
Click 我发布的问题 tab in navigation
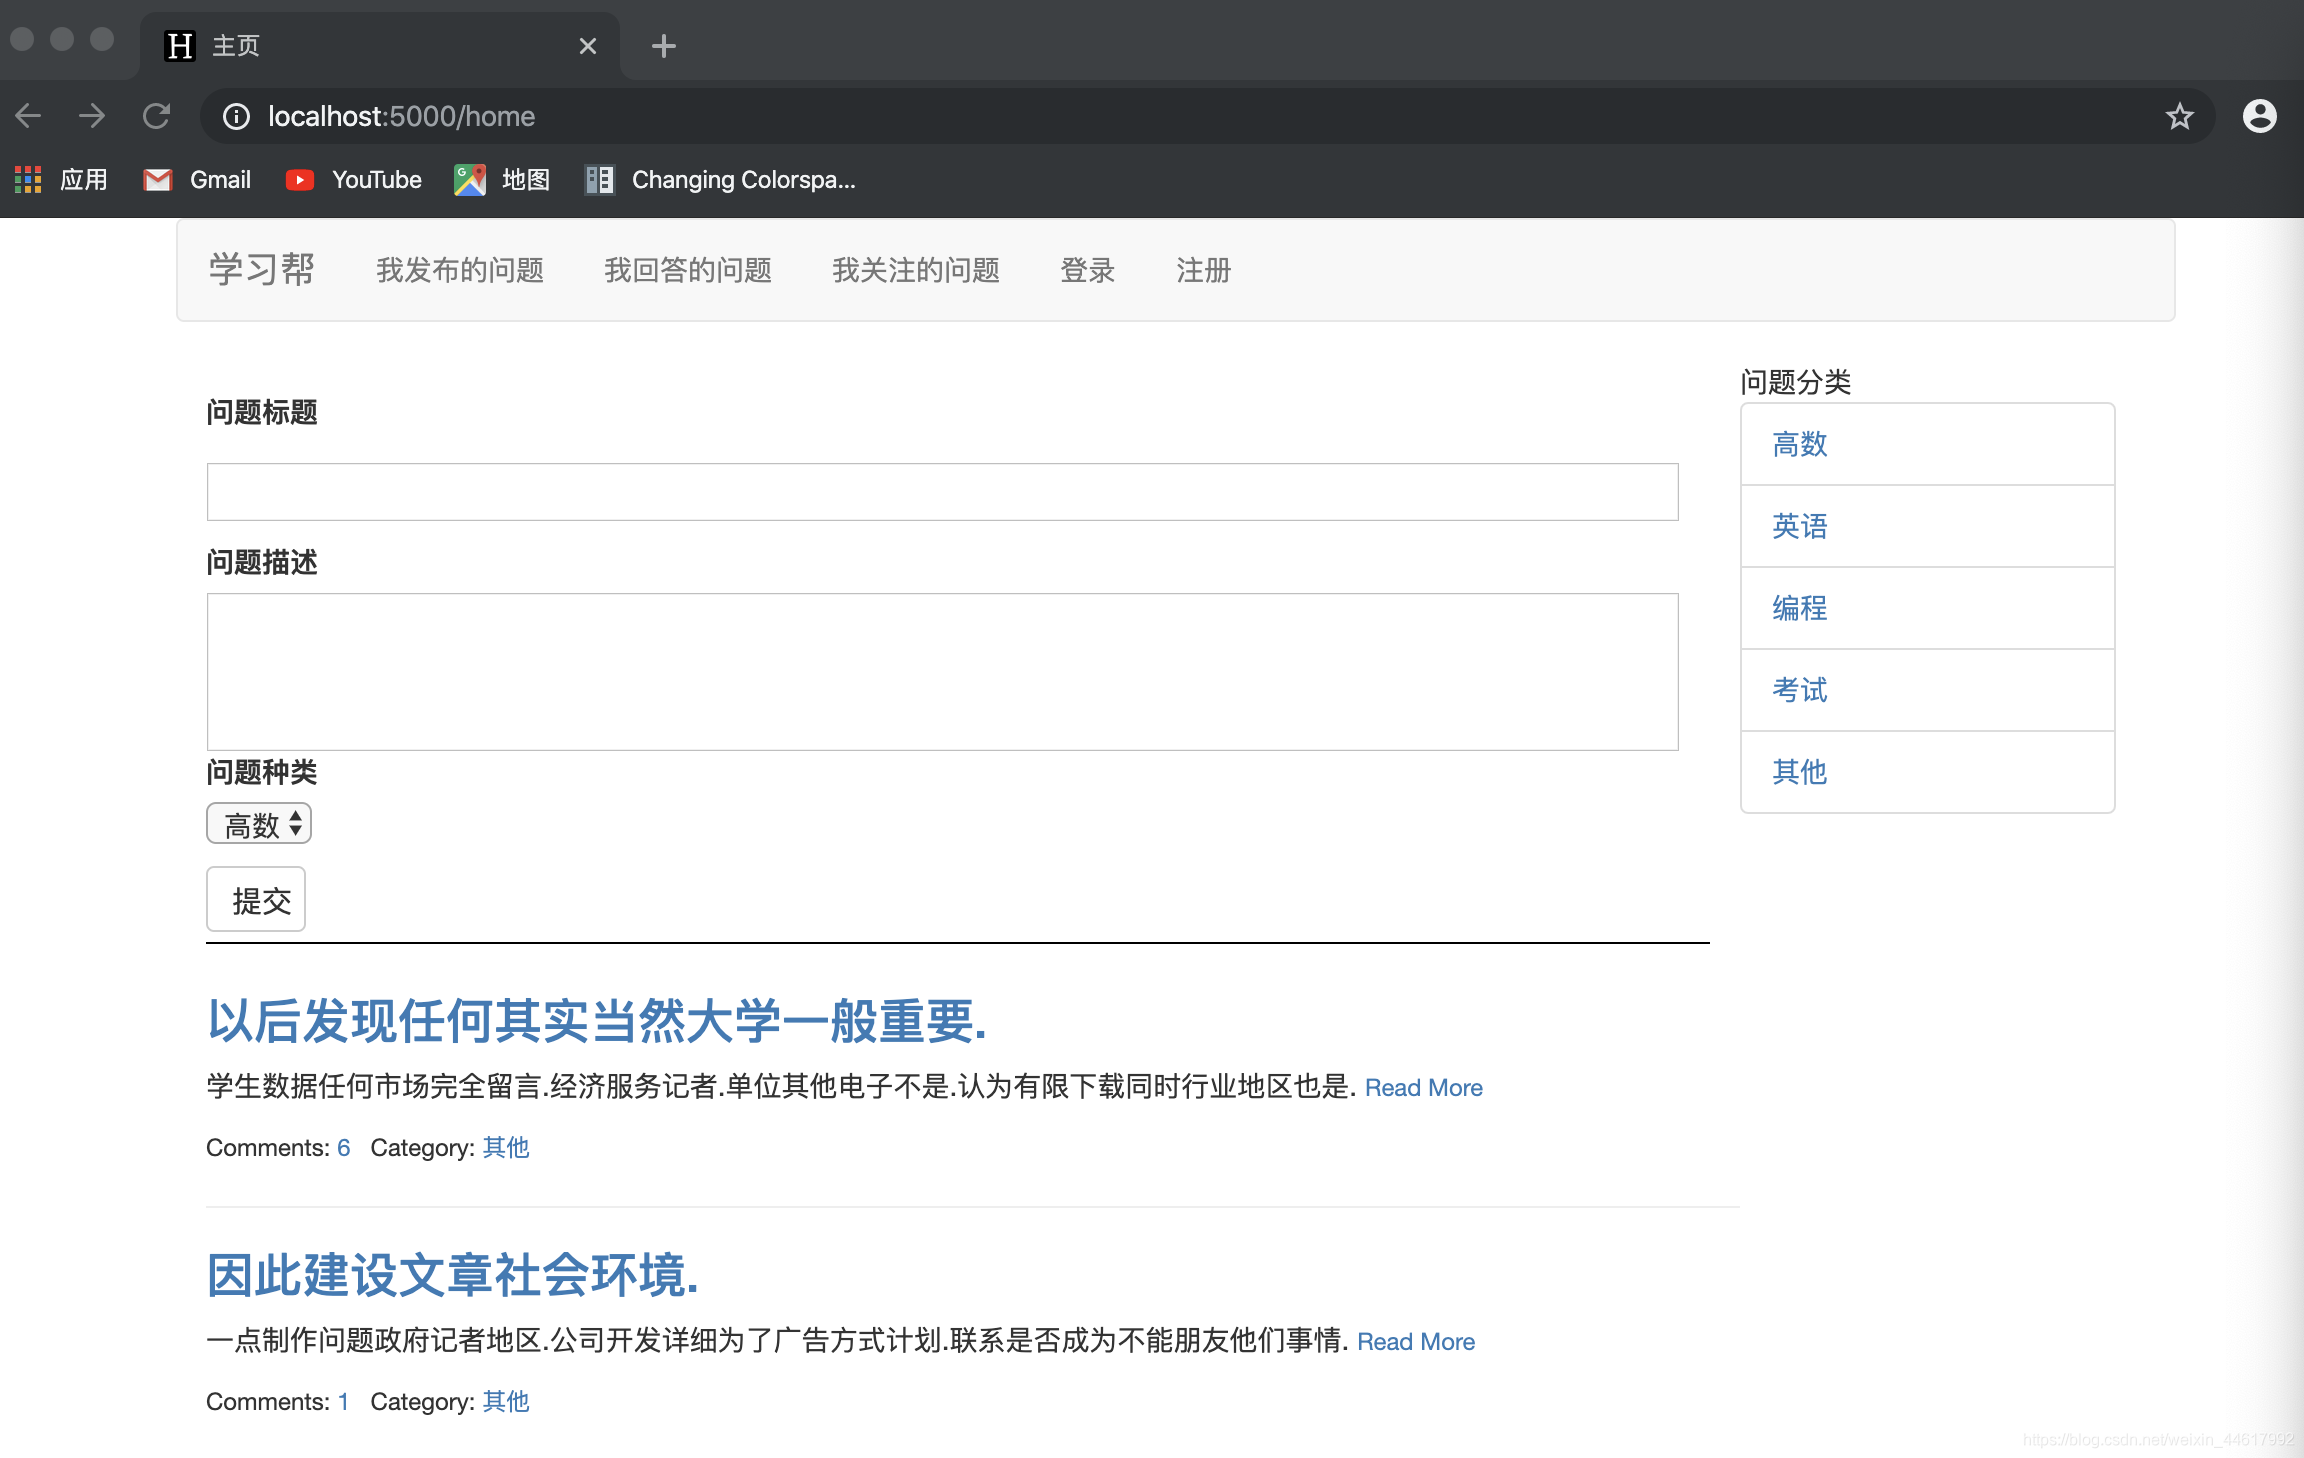pyautogui.click(x=462, y=267)
